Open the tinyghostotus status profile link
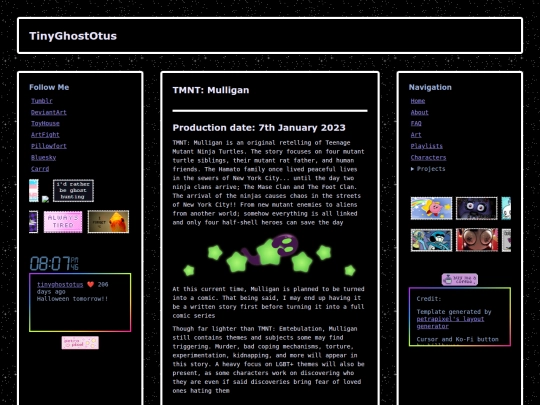This screenshot has width=540, height=405. pyautogui.click(x=60, y=284)
